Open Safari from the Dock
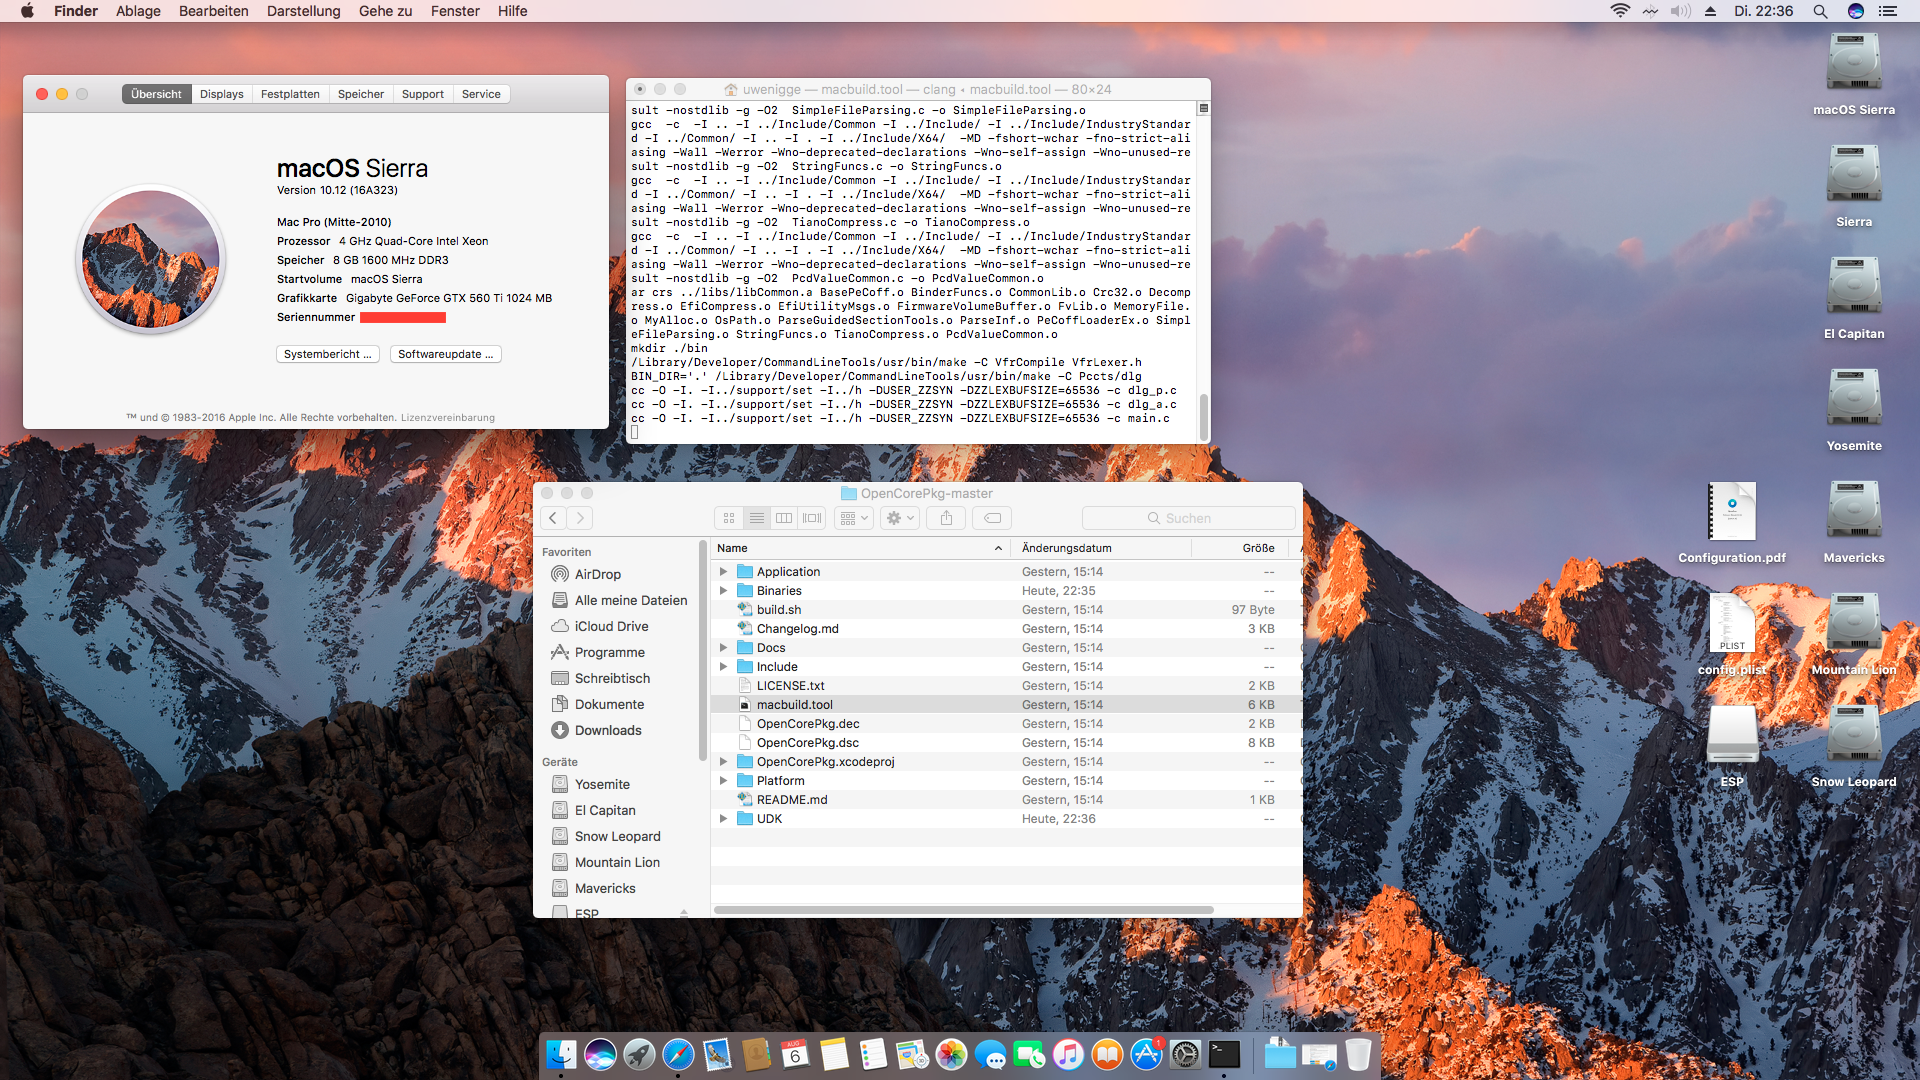Screen dimensions: 1920x1080 coord(678,1055)
